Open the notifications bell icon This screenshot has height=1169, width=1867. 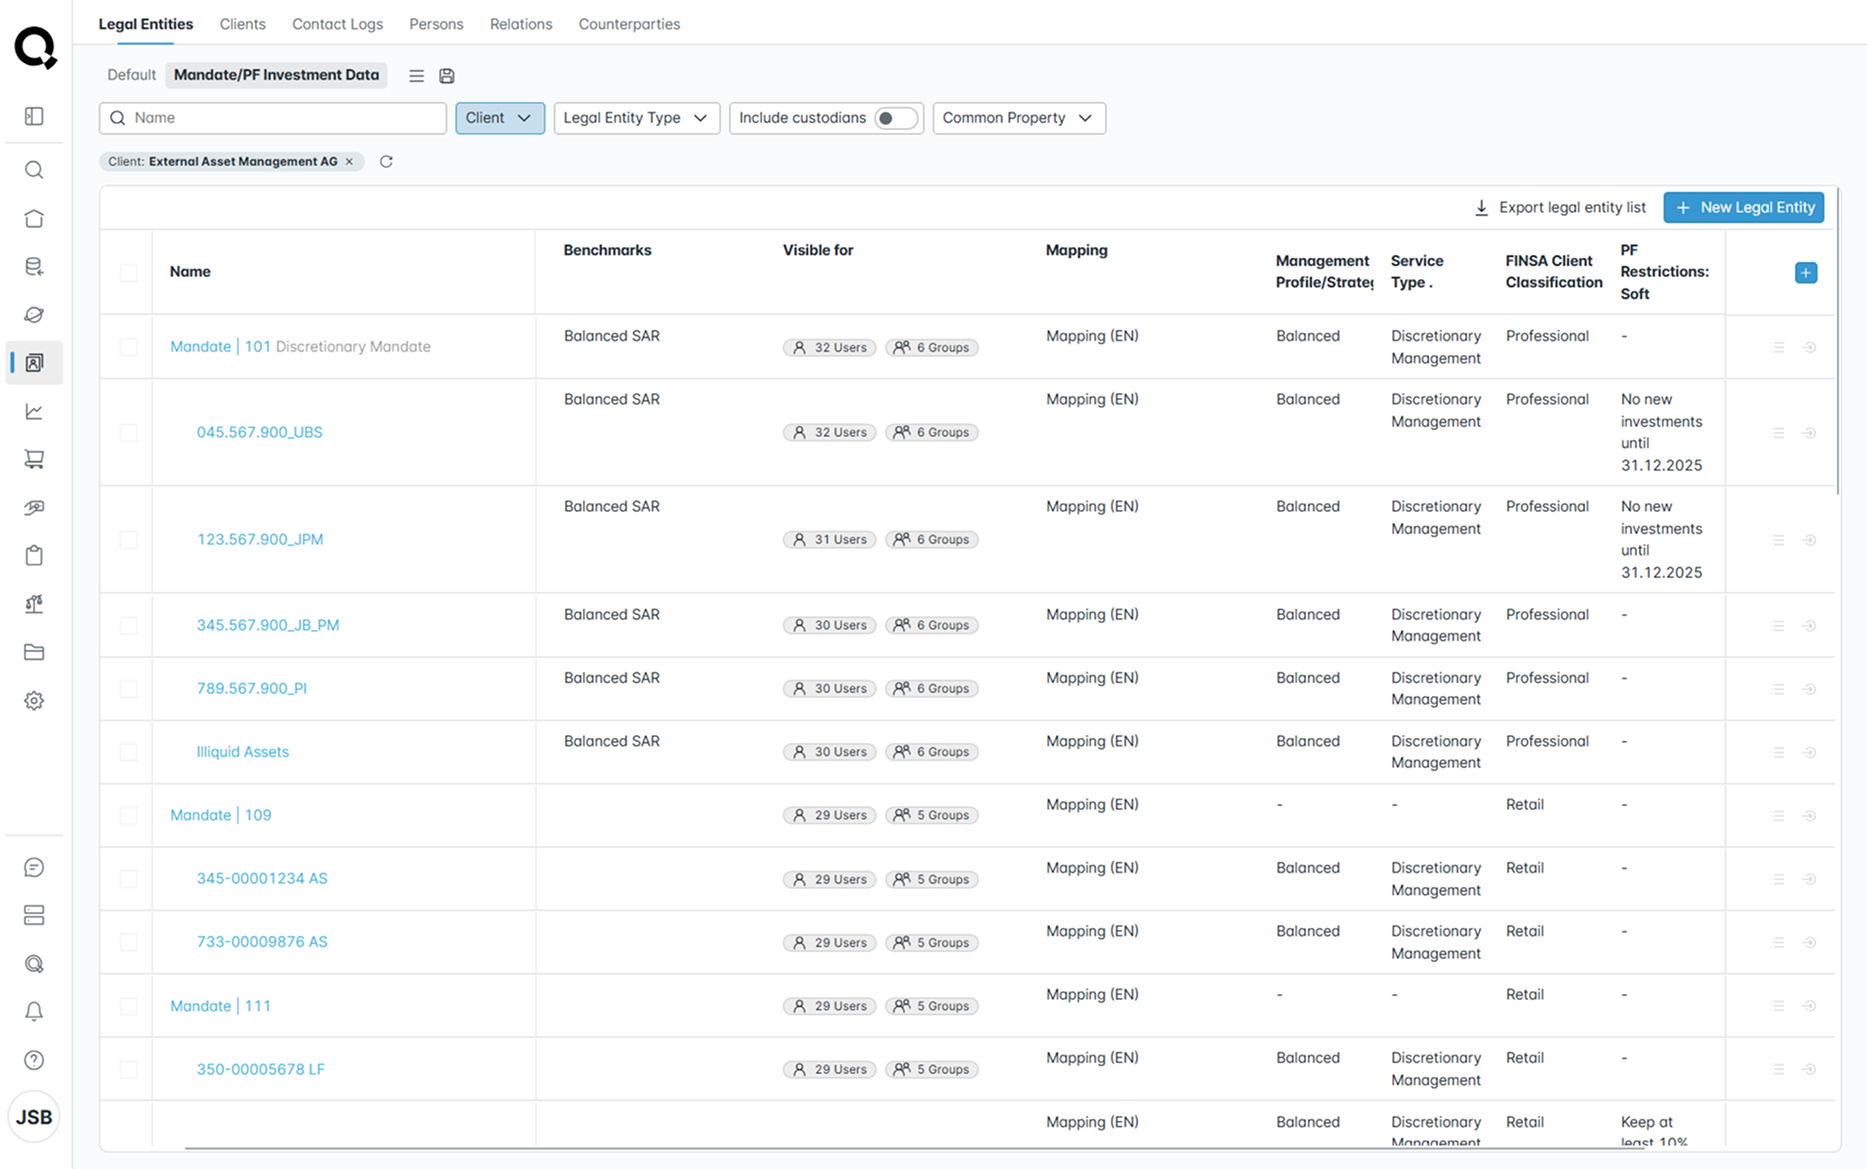[x=34, y=1011]
